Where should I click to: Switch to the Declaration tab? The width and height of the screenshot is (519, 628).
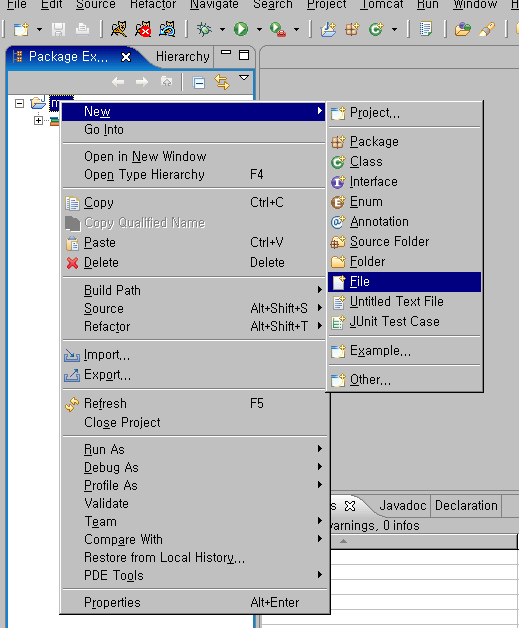click(x=466, y=506)
